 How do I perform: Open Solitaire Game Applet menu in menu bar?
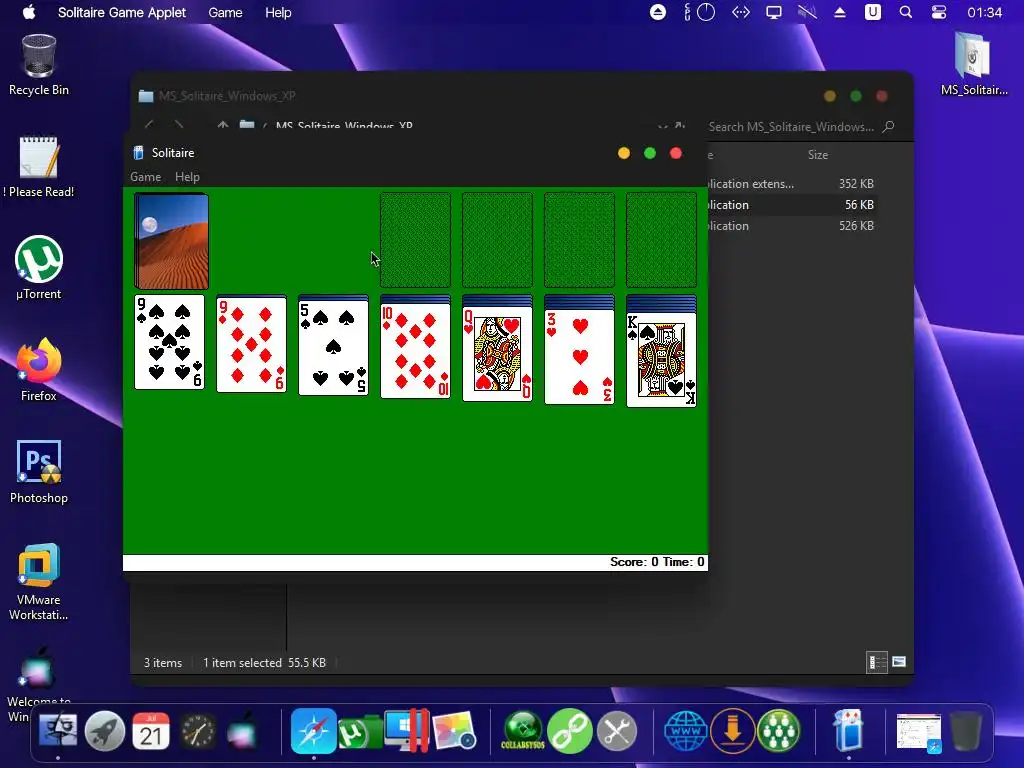pyautogui.click(x=122, y=12)
